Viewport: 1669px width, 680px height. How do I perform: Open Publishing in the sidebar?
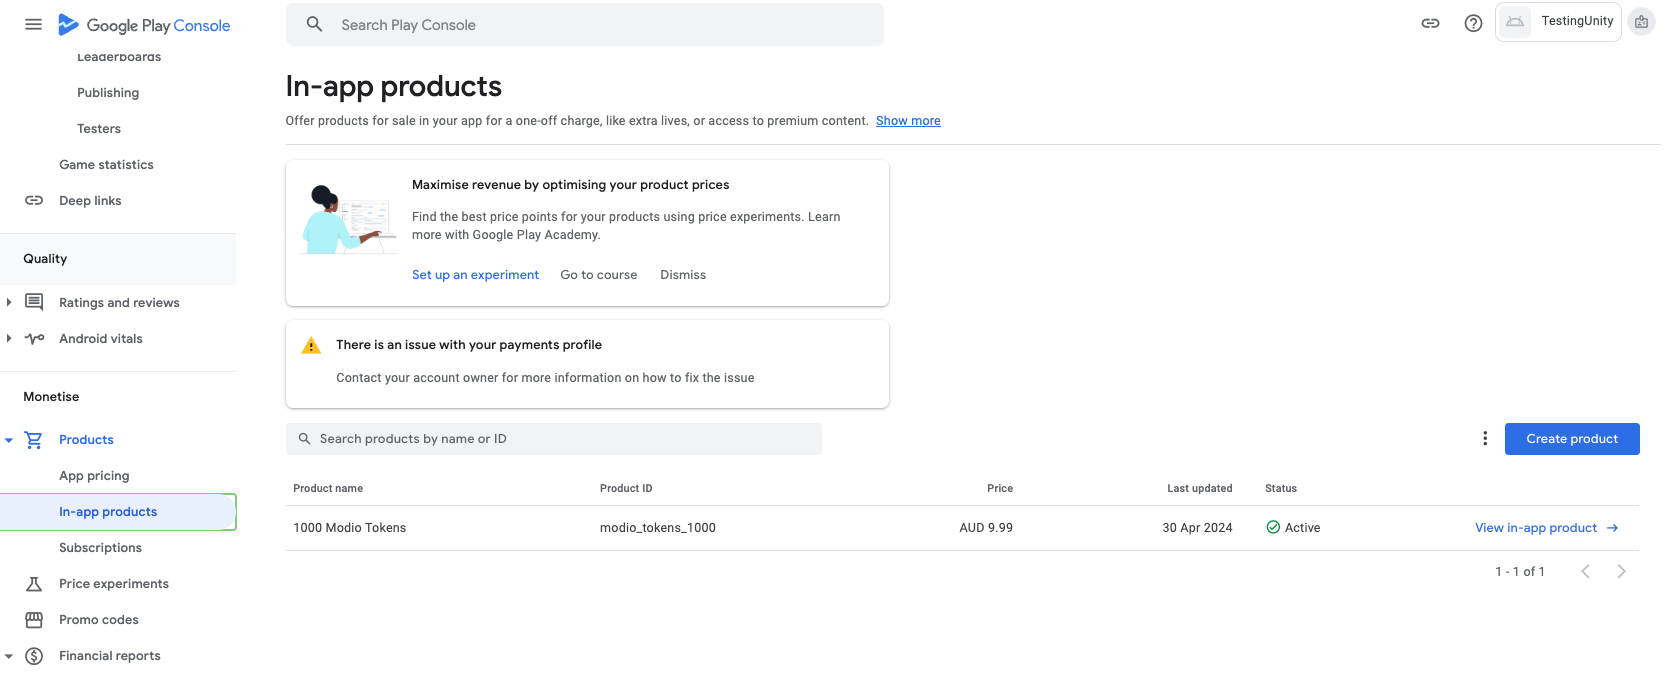pyautogui.click(x=108, y=92)
